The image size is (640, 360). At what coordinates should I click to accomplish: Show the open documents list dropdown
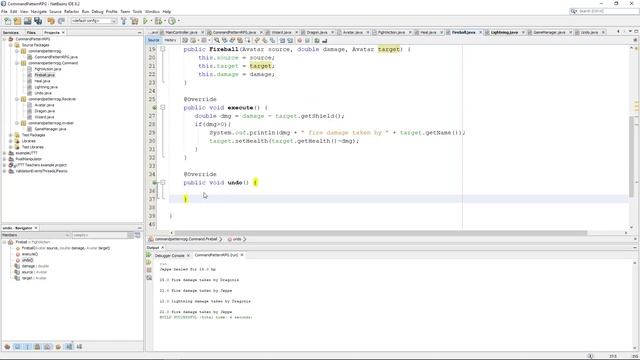coord(631,32)
